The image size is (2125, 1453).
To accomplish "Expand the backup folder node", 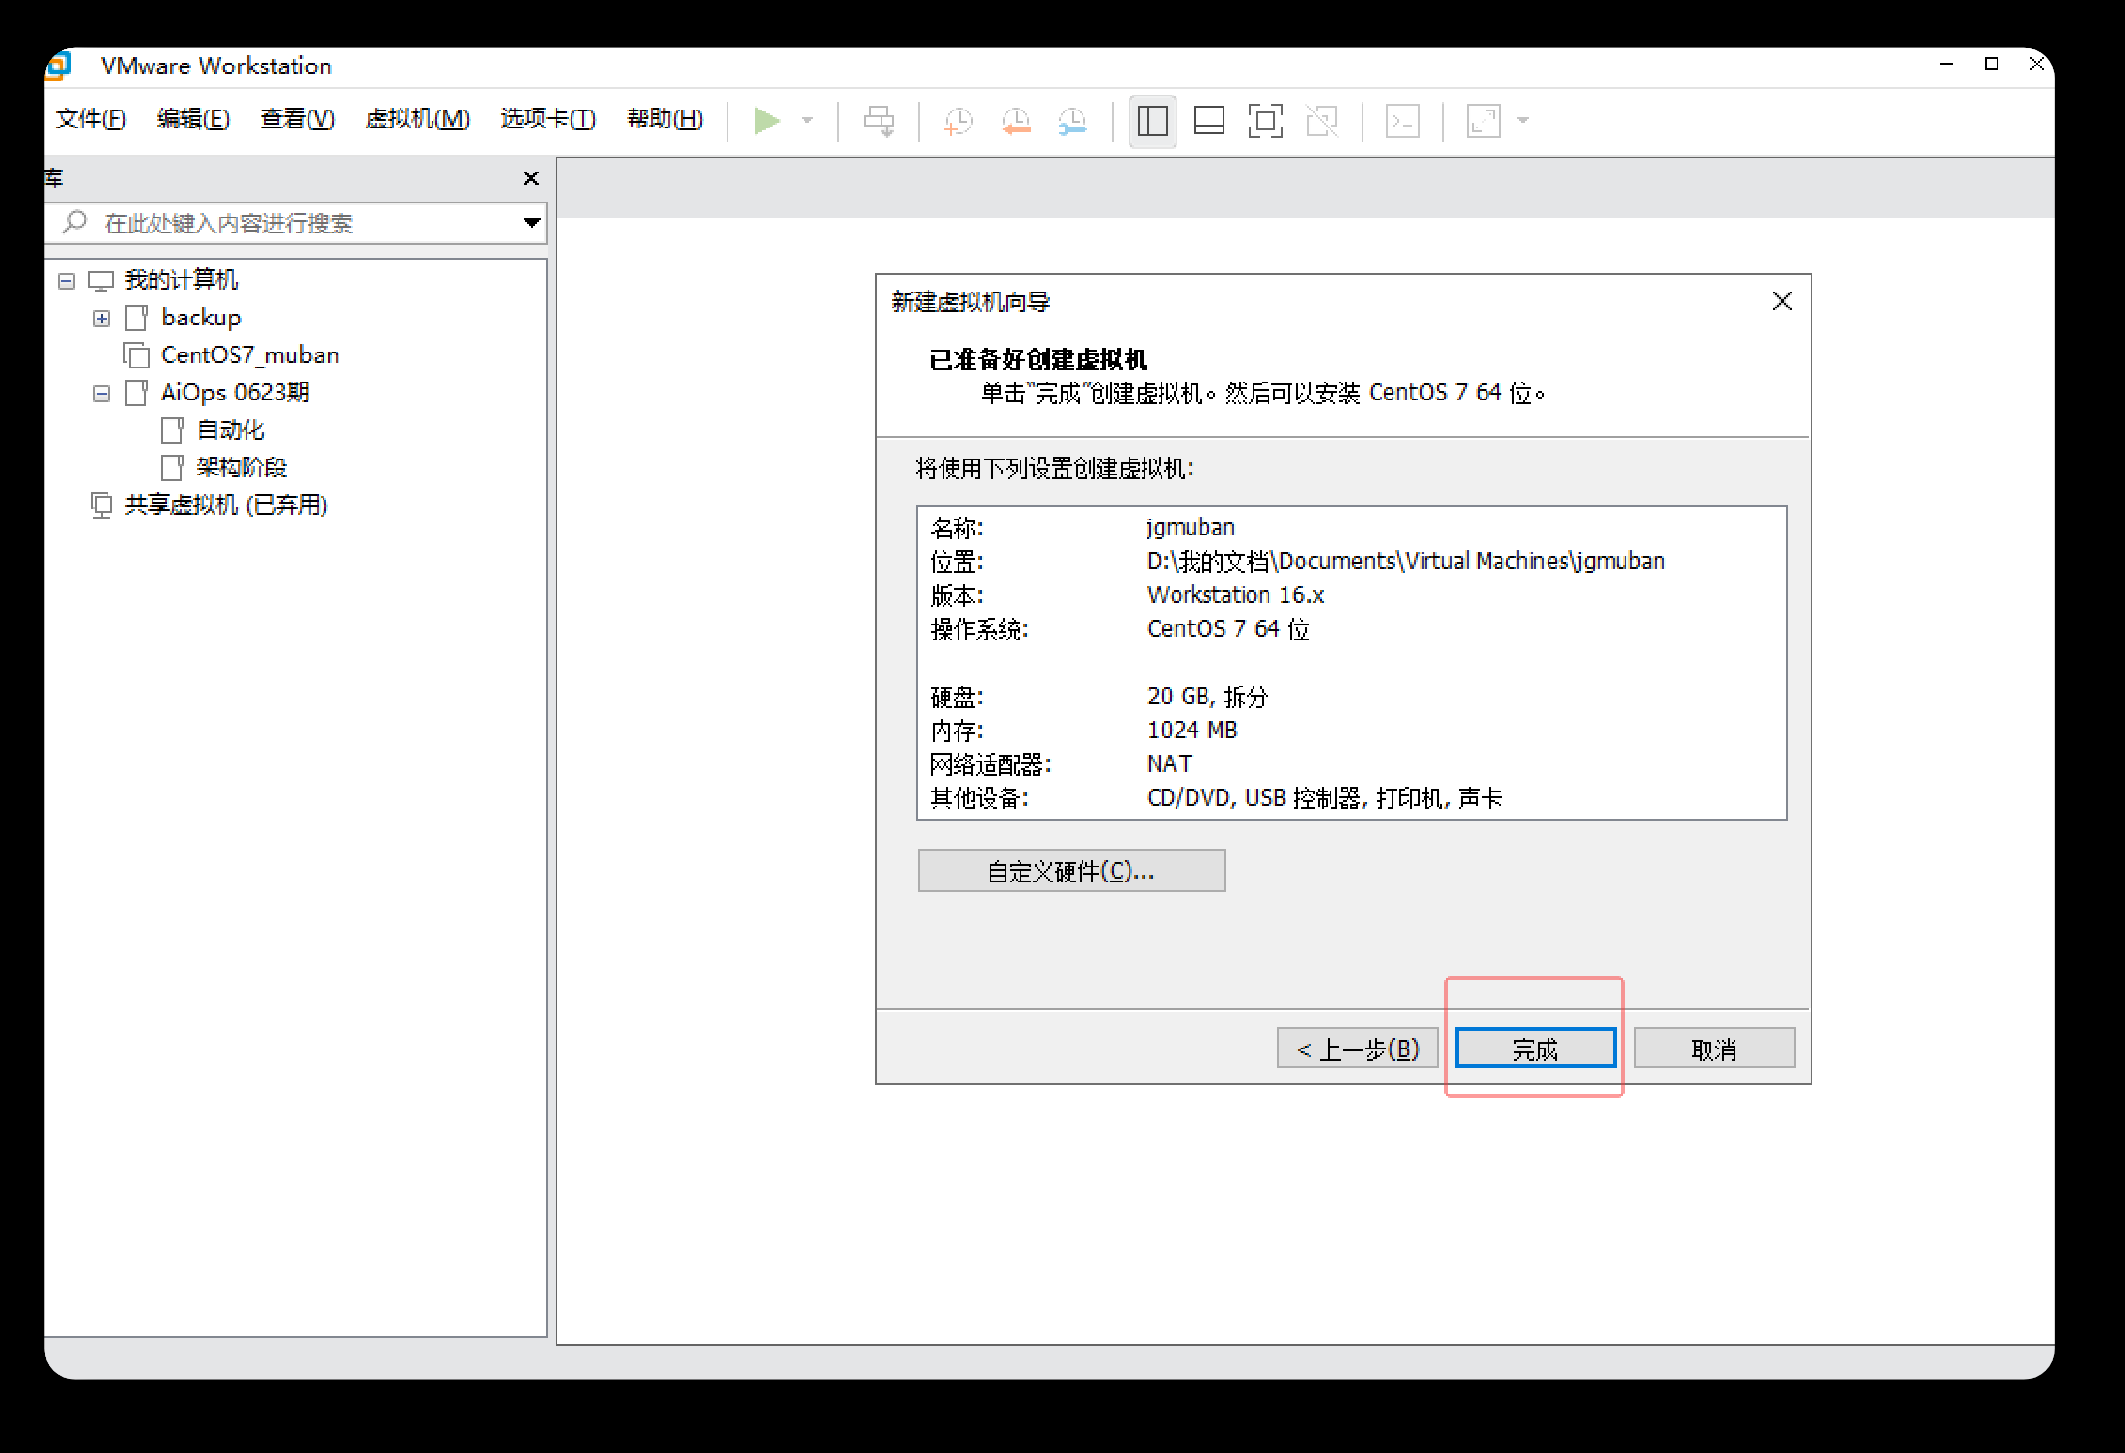I will tap(101, 318).
